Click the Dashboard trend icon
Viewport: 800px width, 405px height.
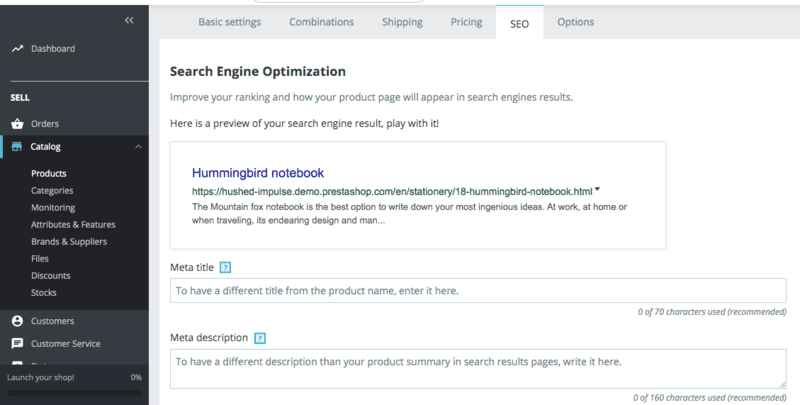point(17,49)
